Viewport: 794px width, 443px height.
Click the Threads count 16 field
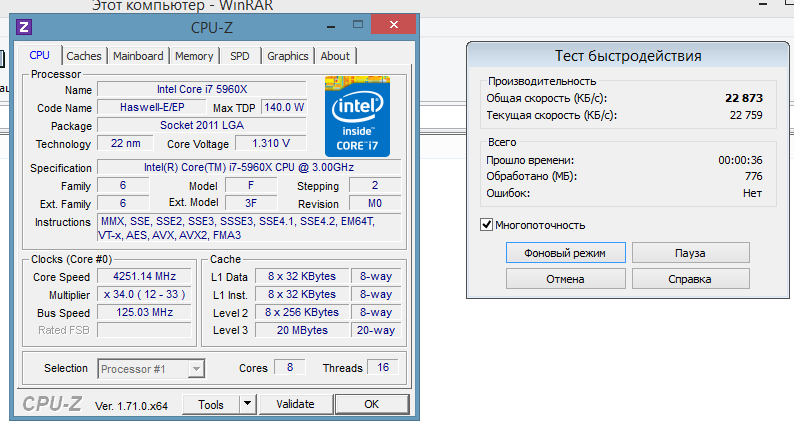click(x=383, y=367)
